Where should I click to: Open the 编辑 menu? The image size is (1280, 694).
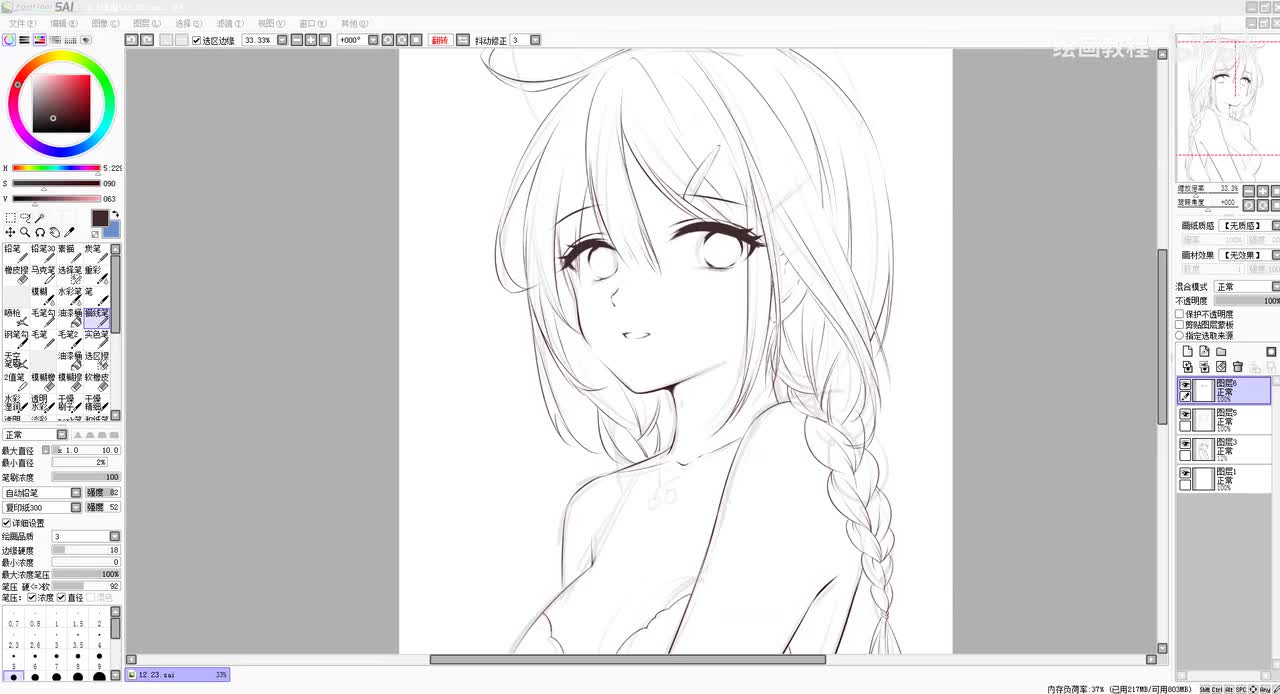pyautogui.click(x=64, y=23)
